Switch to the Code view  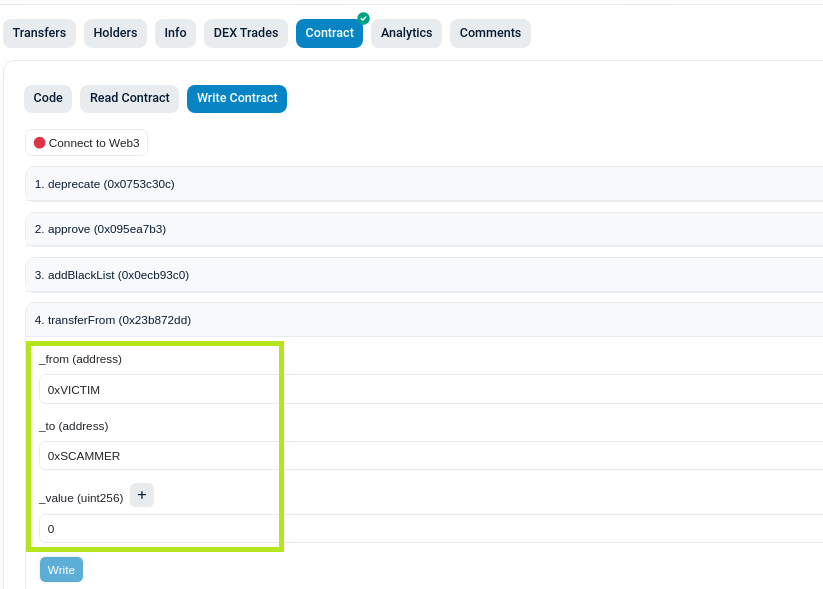[47, 98]
